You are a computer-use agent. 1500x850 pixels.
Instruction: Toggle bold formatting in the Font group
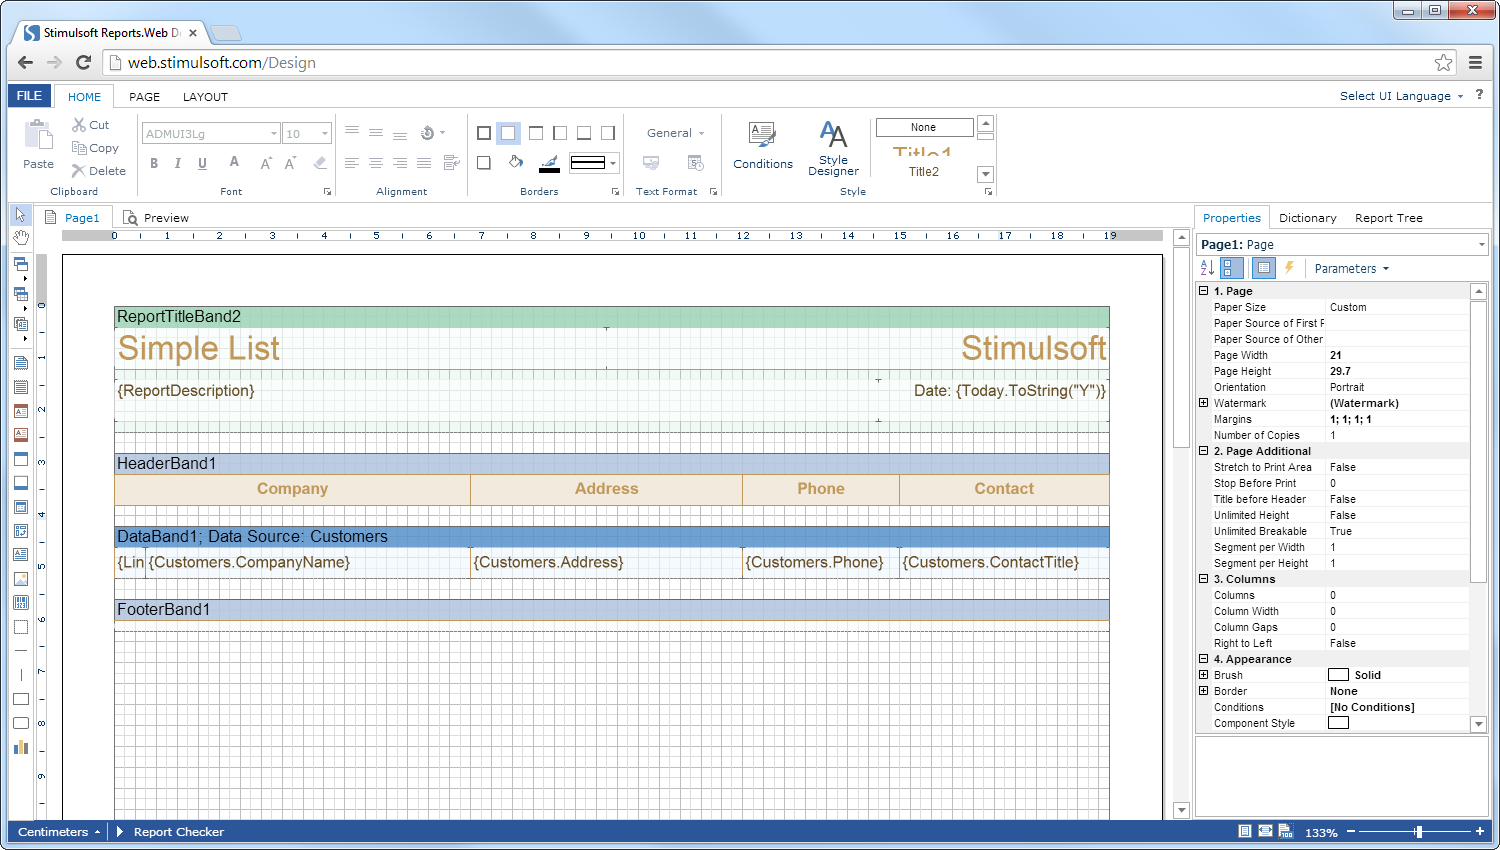point(154,162)
